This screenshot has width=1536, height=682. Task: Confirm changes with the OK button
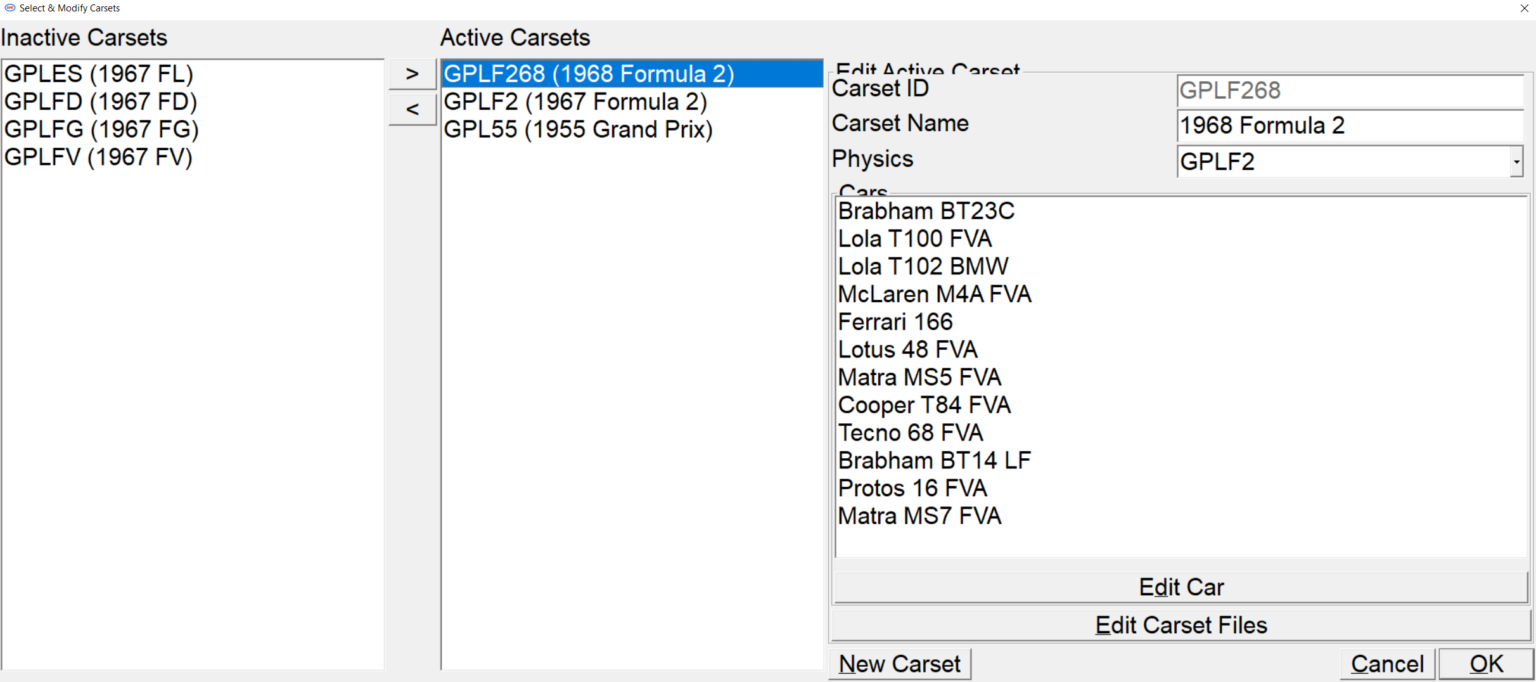pyautogui.click(x=1487, y=663)
